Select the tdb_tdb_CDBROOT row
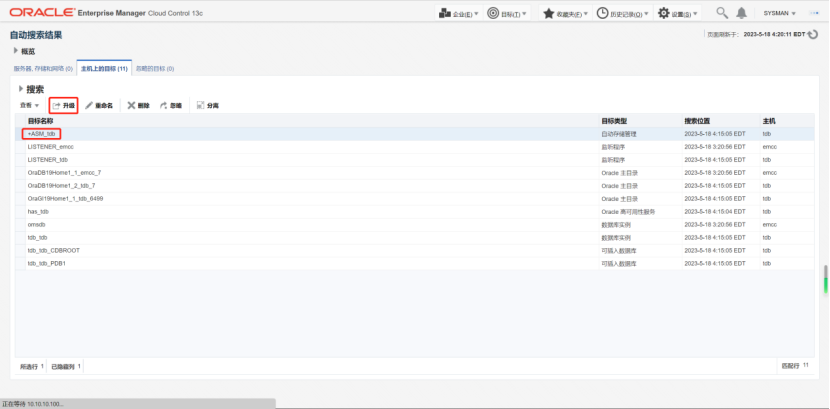 pyautogui.click(x=414, y=250)
